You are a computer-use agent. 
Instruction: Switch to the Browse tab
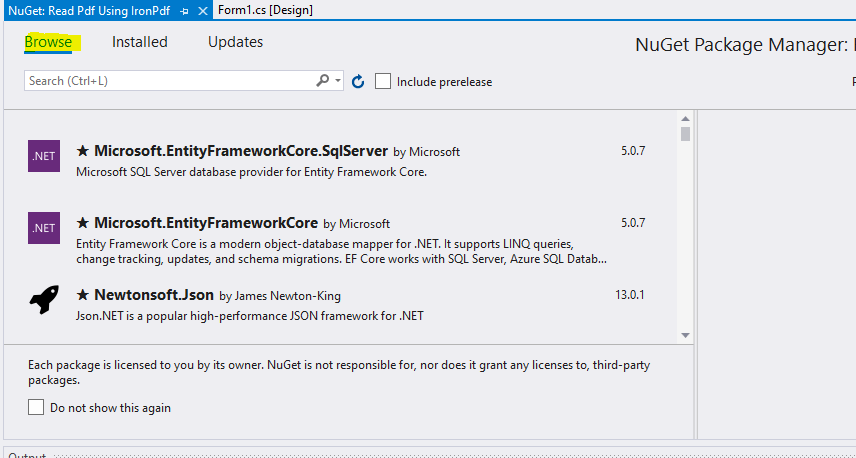click(x=49, y=42)
